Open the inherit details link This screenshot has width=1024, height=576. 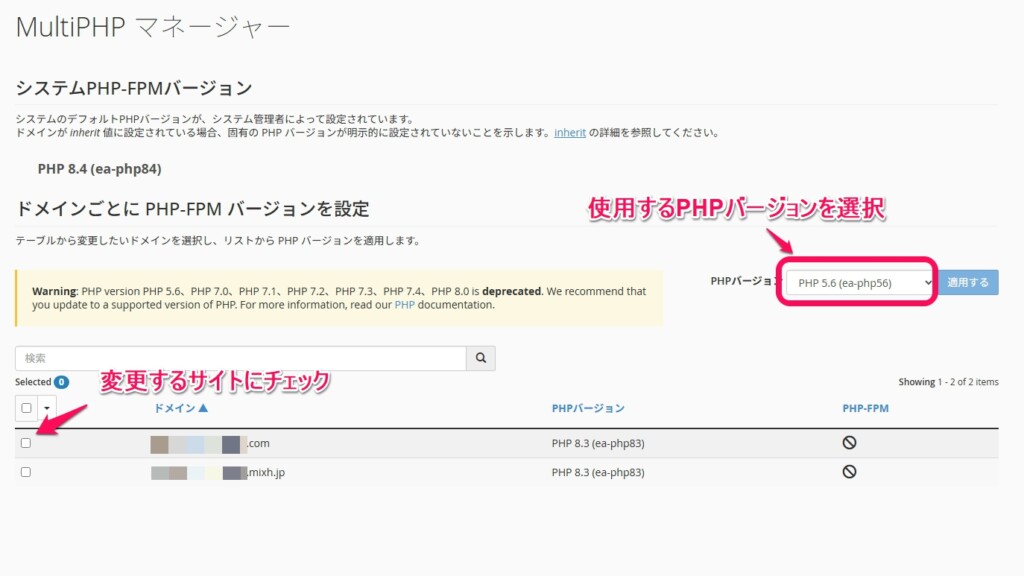pos(569,132)
